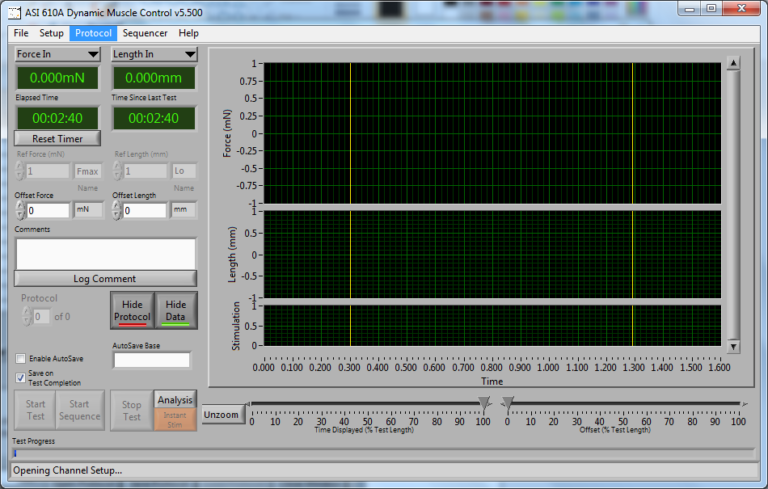This screenshot has height=489, width=768.
Task: Expand the Force In dropdown
Action: point(57,54)
